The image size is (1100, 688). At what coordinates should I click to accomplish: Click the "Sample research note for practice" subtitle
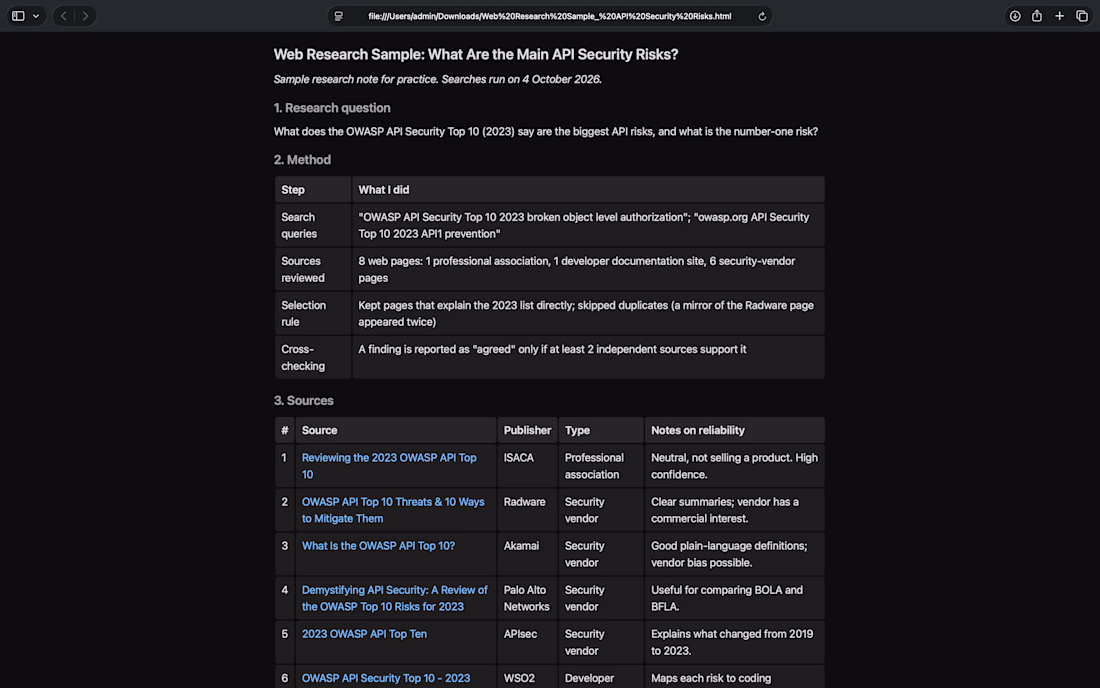pyautogui.click(x=437, y=79)
